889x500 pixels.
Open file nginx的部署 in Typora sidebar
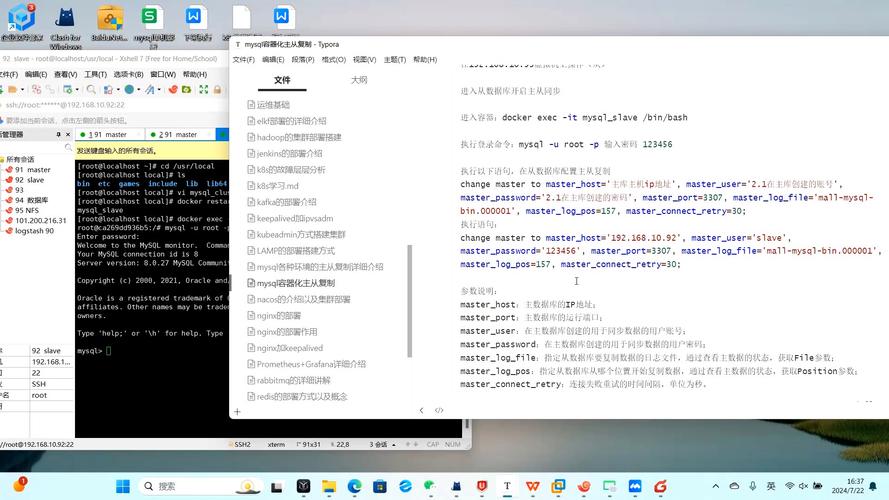278,315
